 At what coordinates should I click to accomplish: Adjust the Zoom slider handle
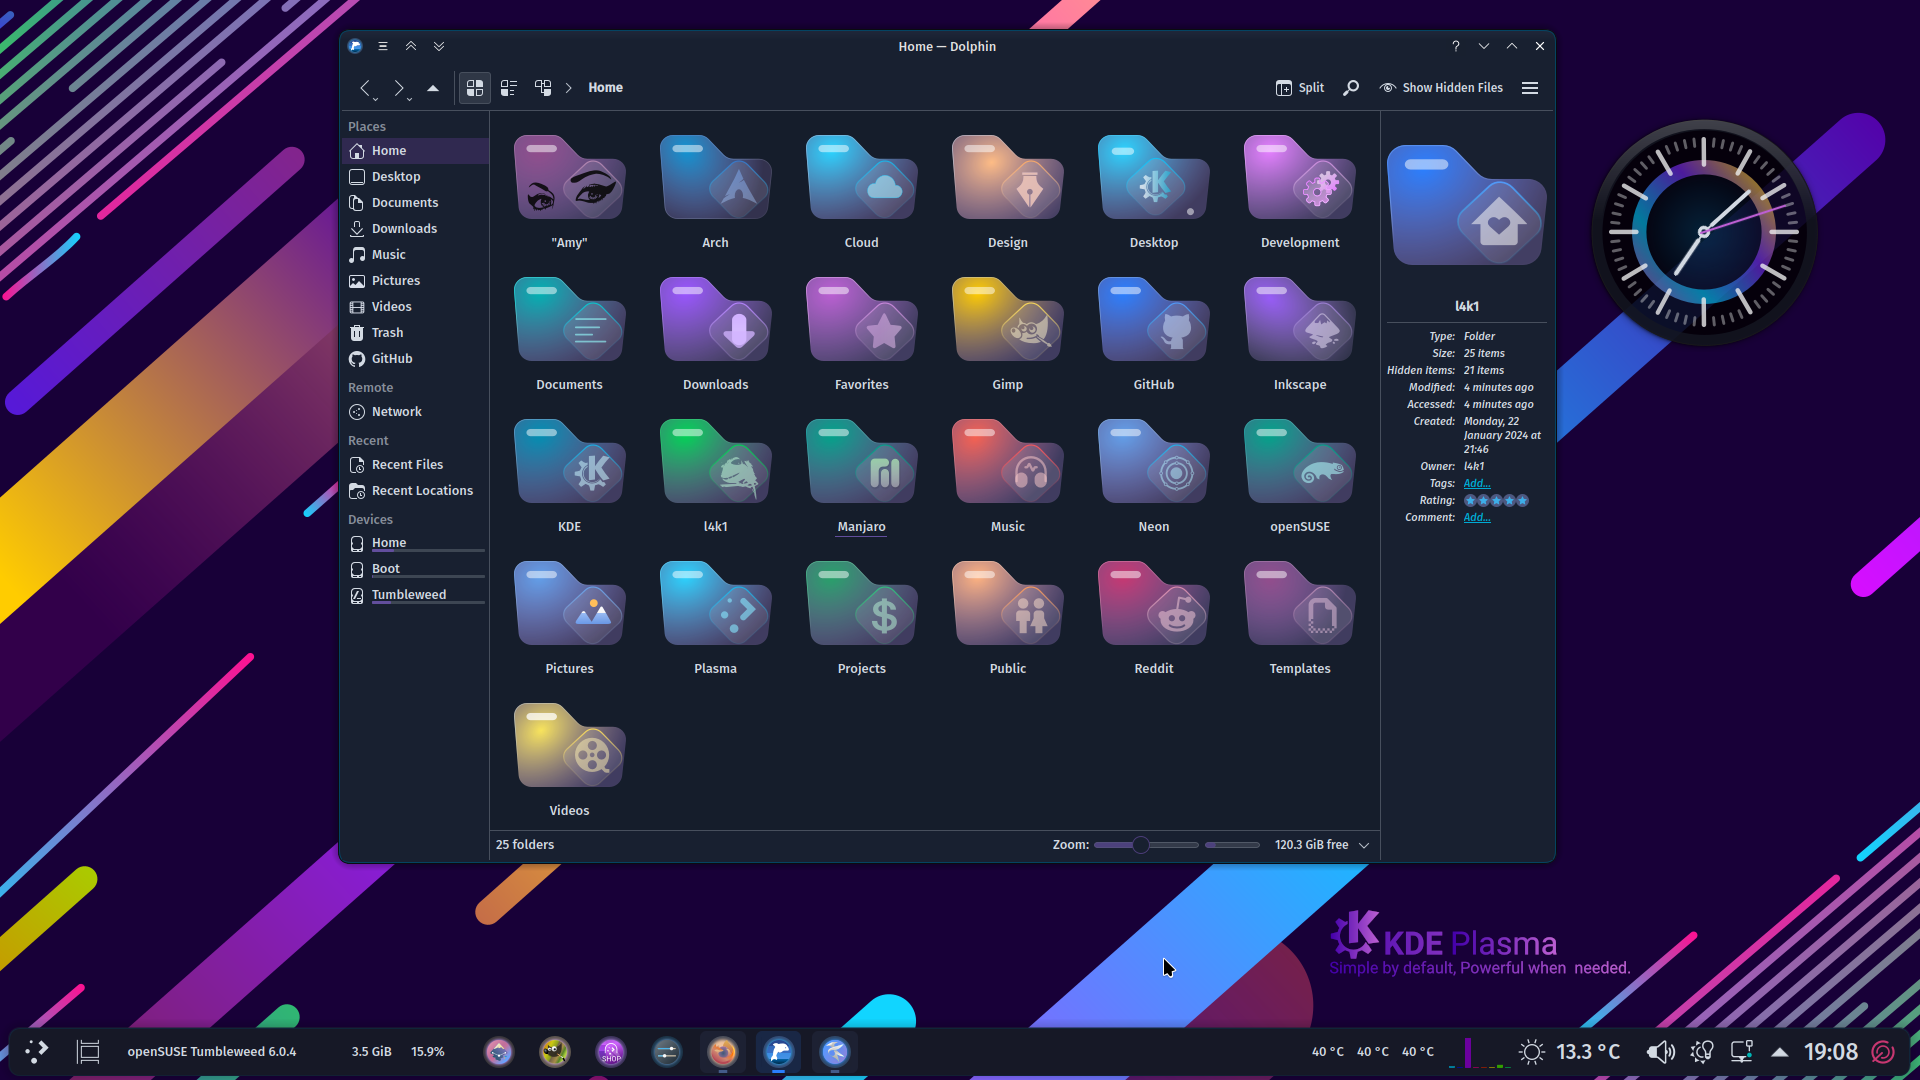pos(1140,845)
